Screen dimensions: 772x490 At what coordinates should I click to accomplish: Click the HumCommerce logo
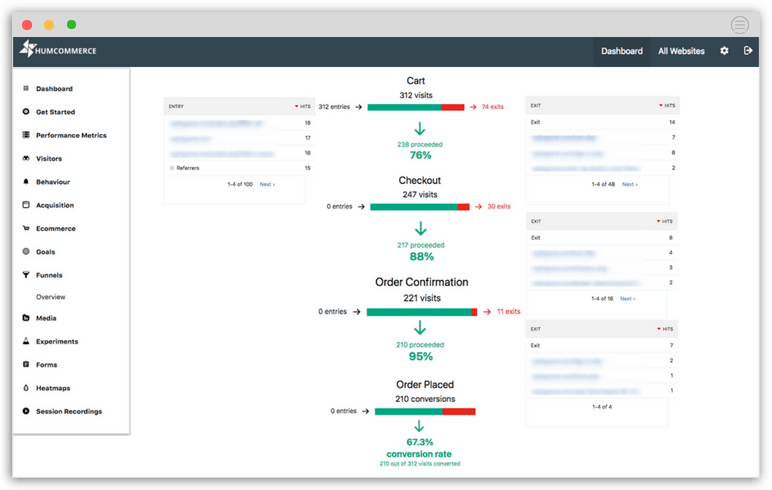59,49
